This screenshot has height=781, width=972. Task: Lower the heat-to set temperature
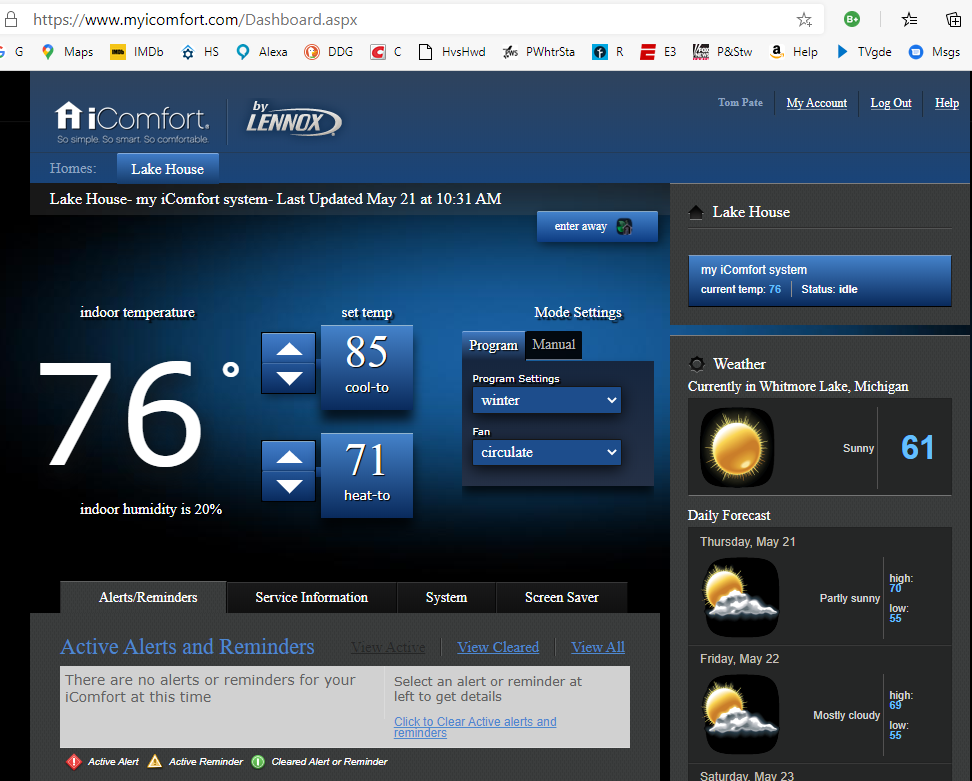click(x=289, y=486)
